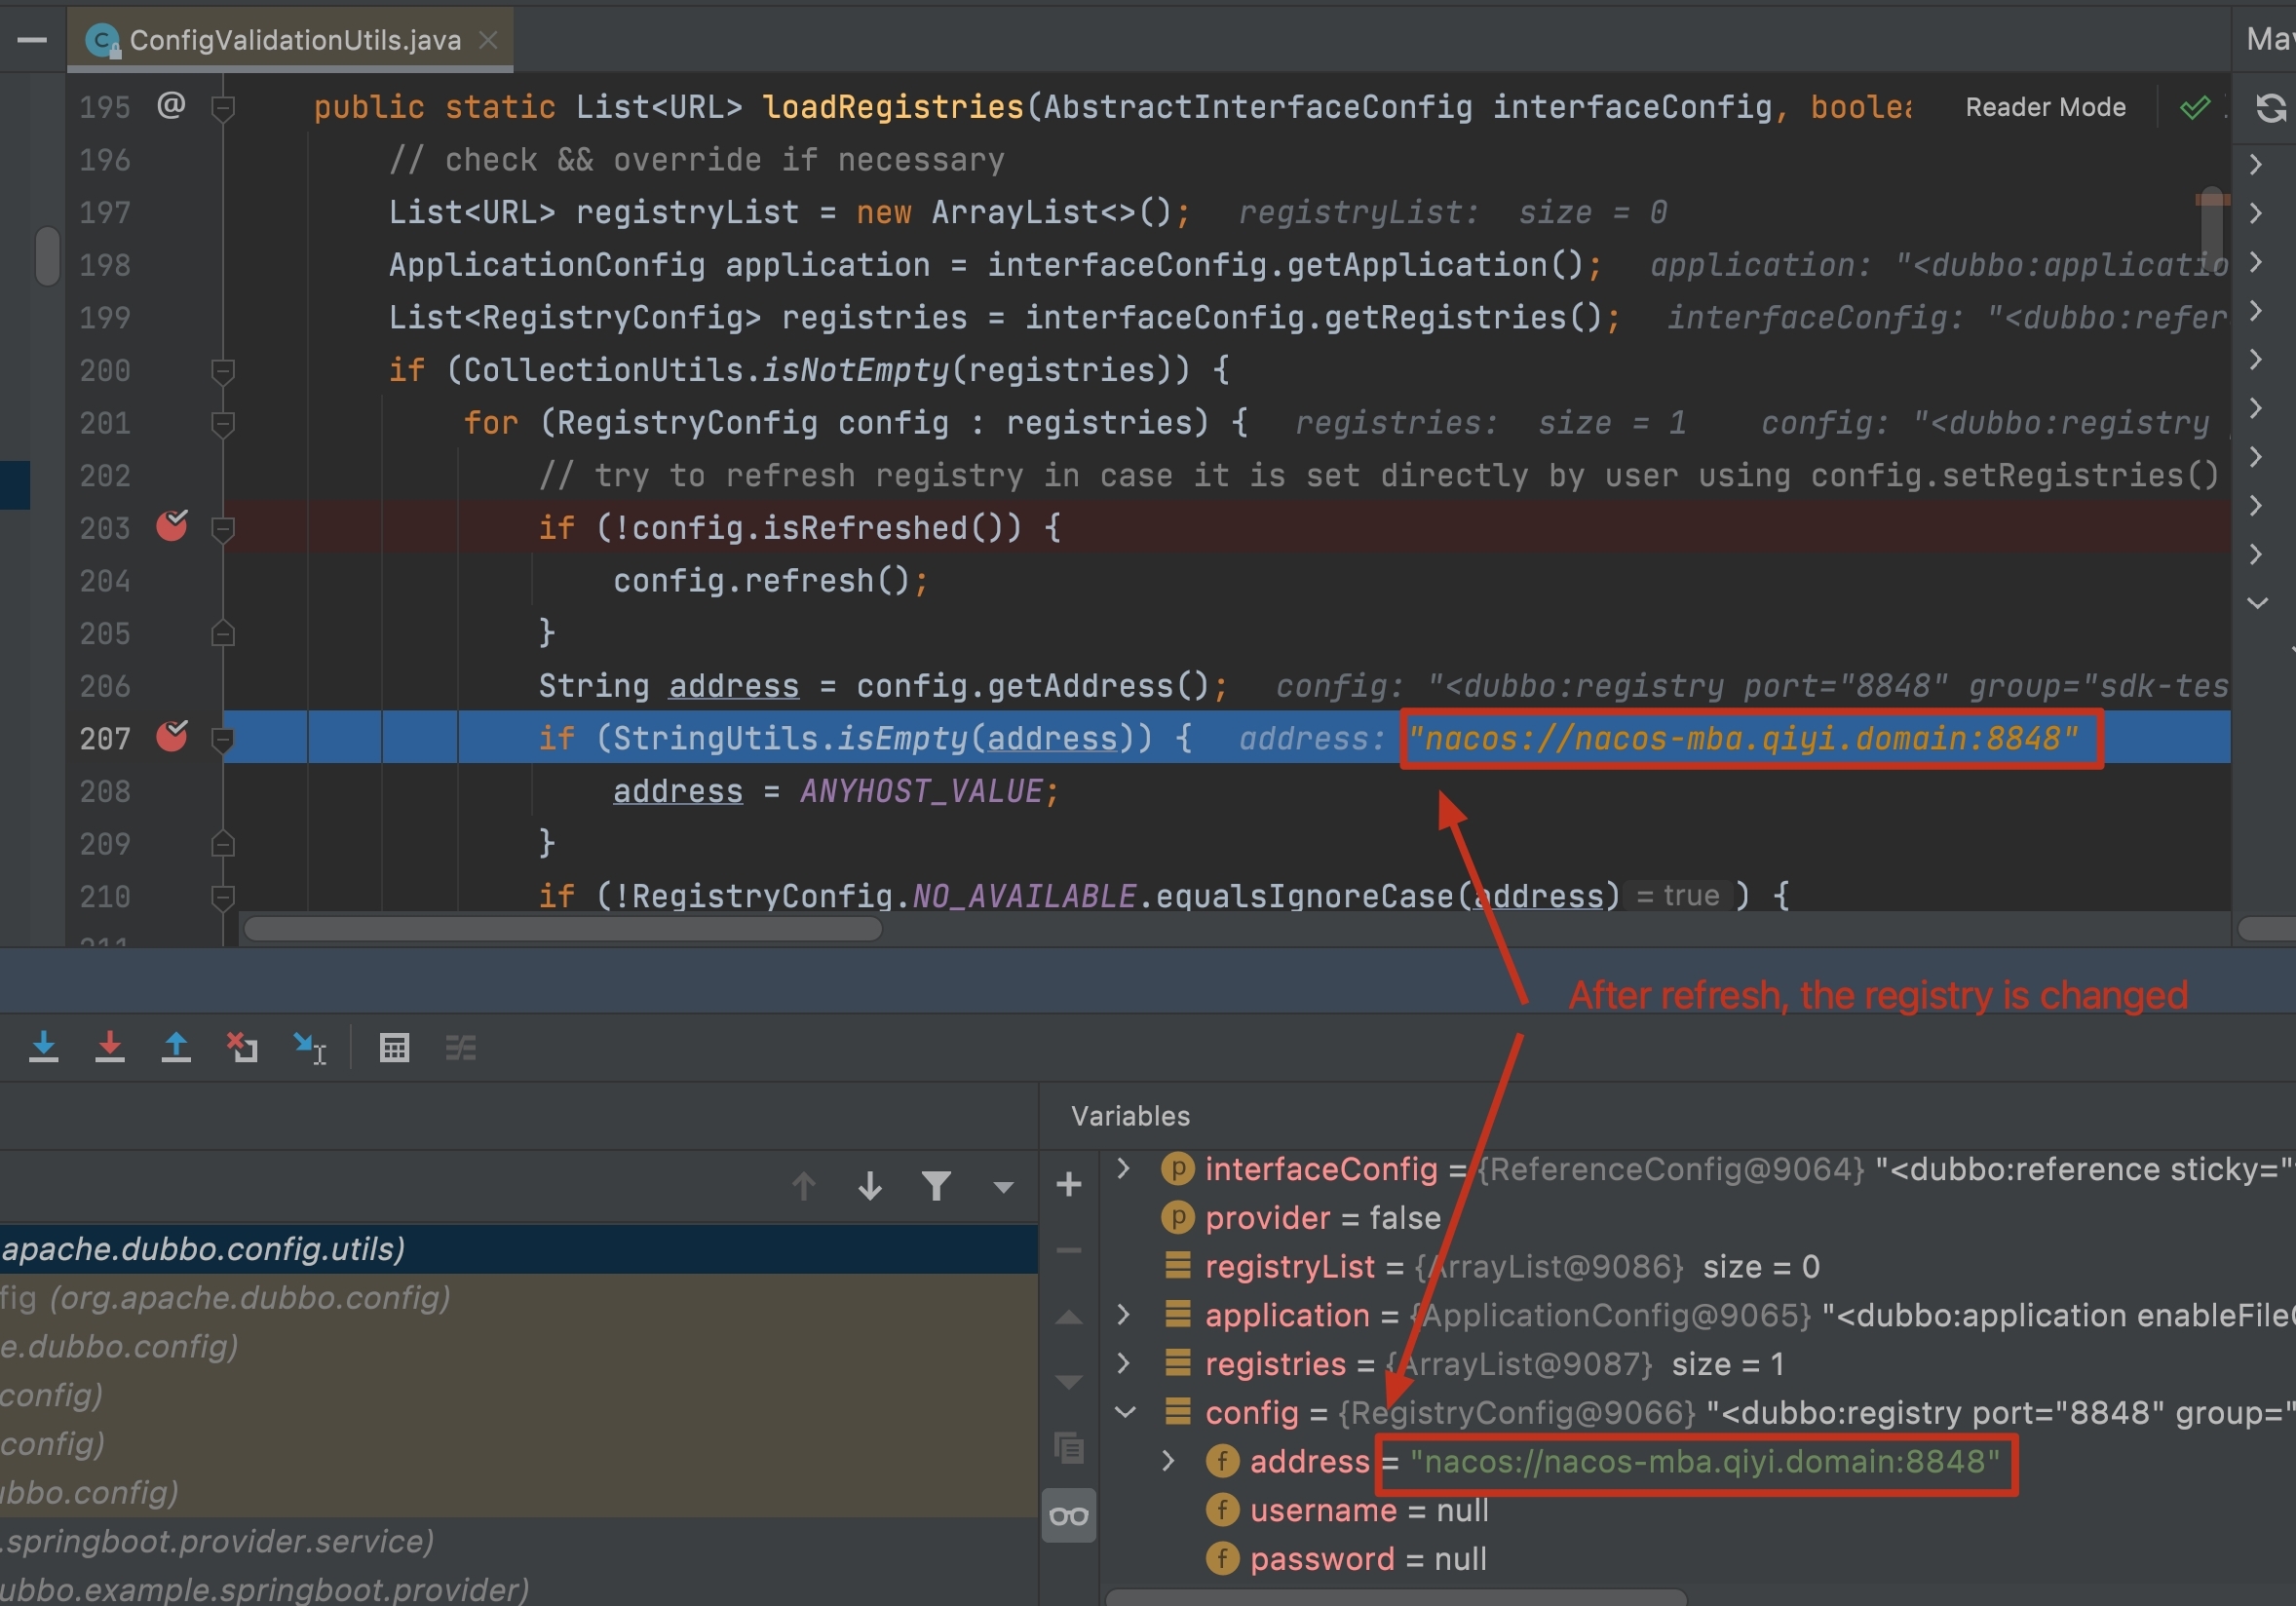2296x1606 pixels.
Task: Toggle the breakpoint on line 203
Action: (x=172, y=526)
